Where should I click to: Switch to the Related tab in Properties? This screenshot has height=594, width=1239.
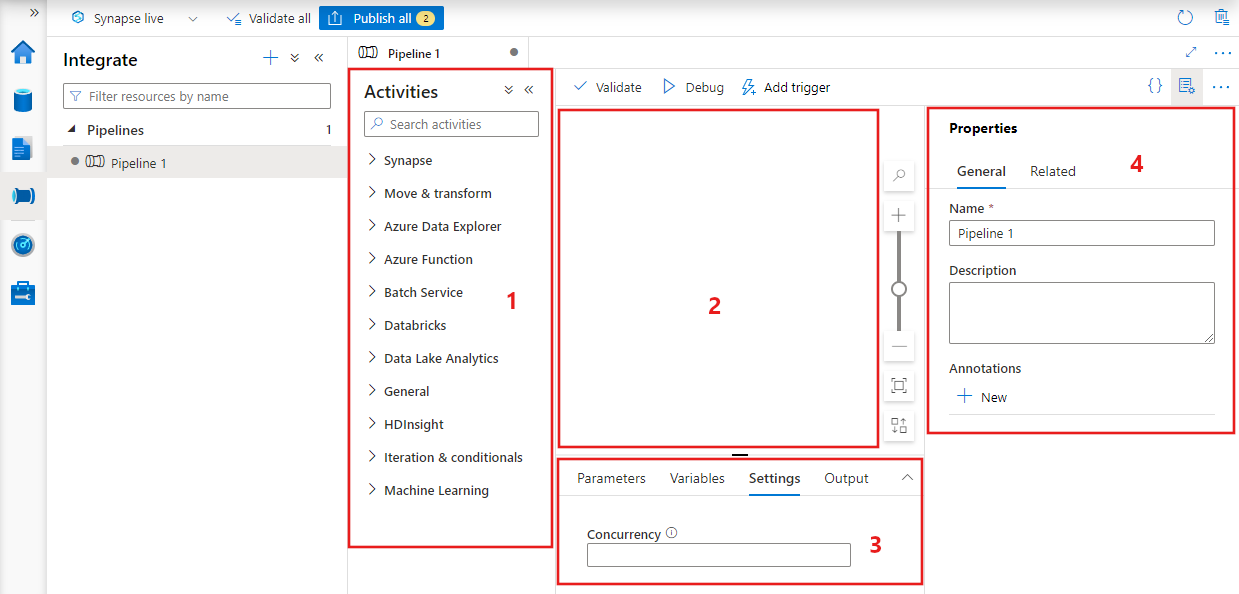[x=1052, y=171]
